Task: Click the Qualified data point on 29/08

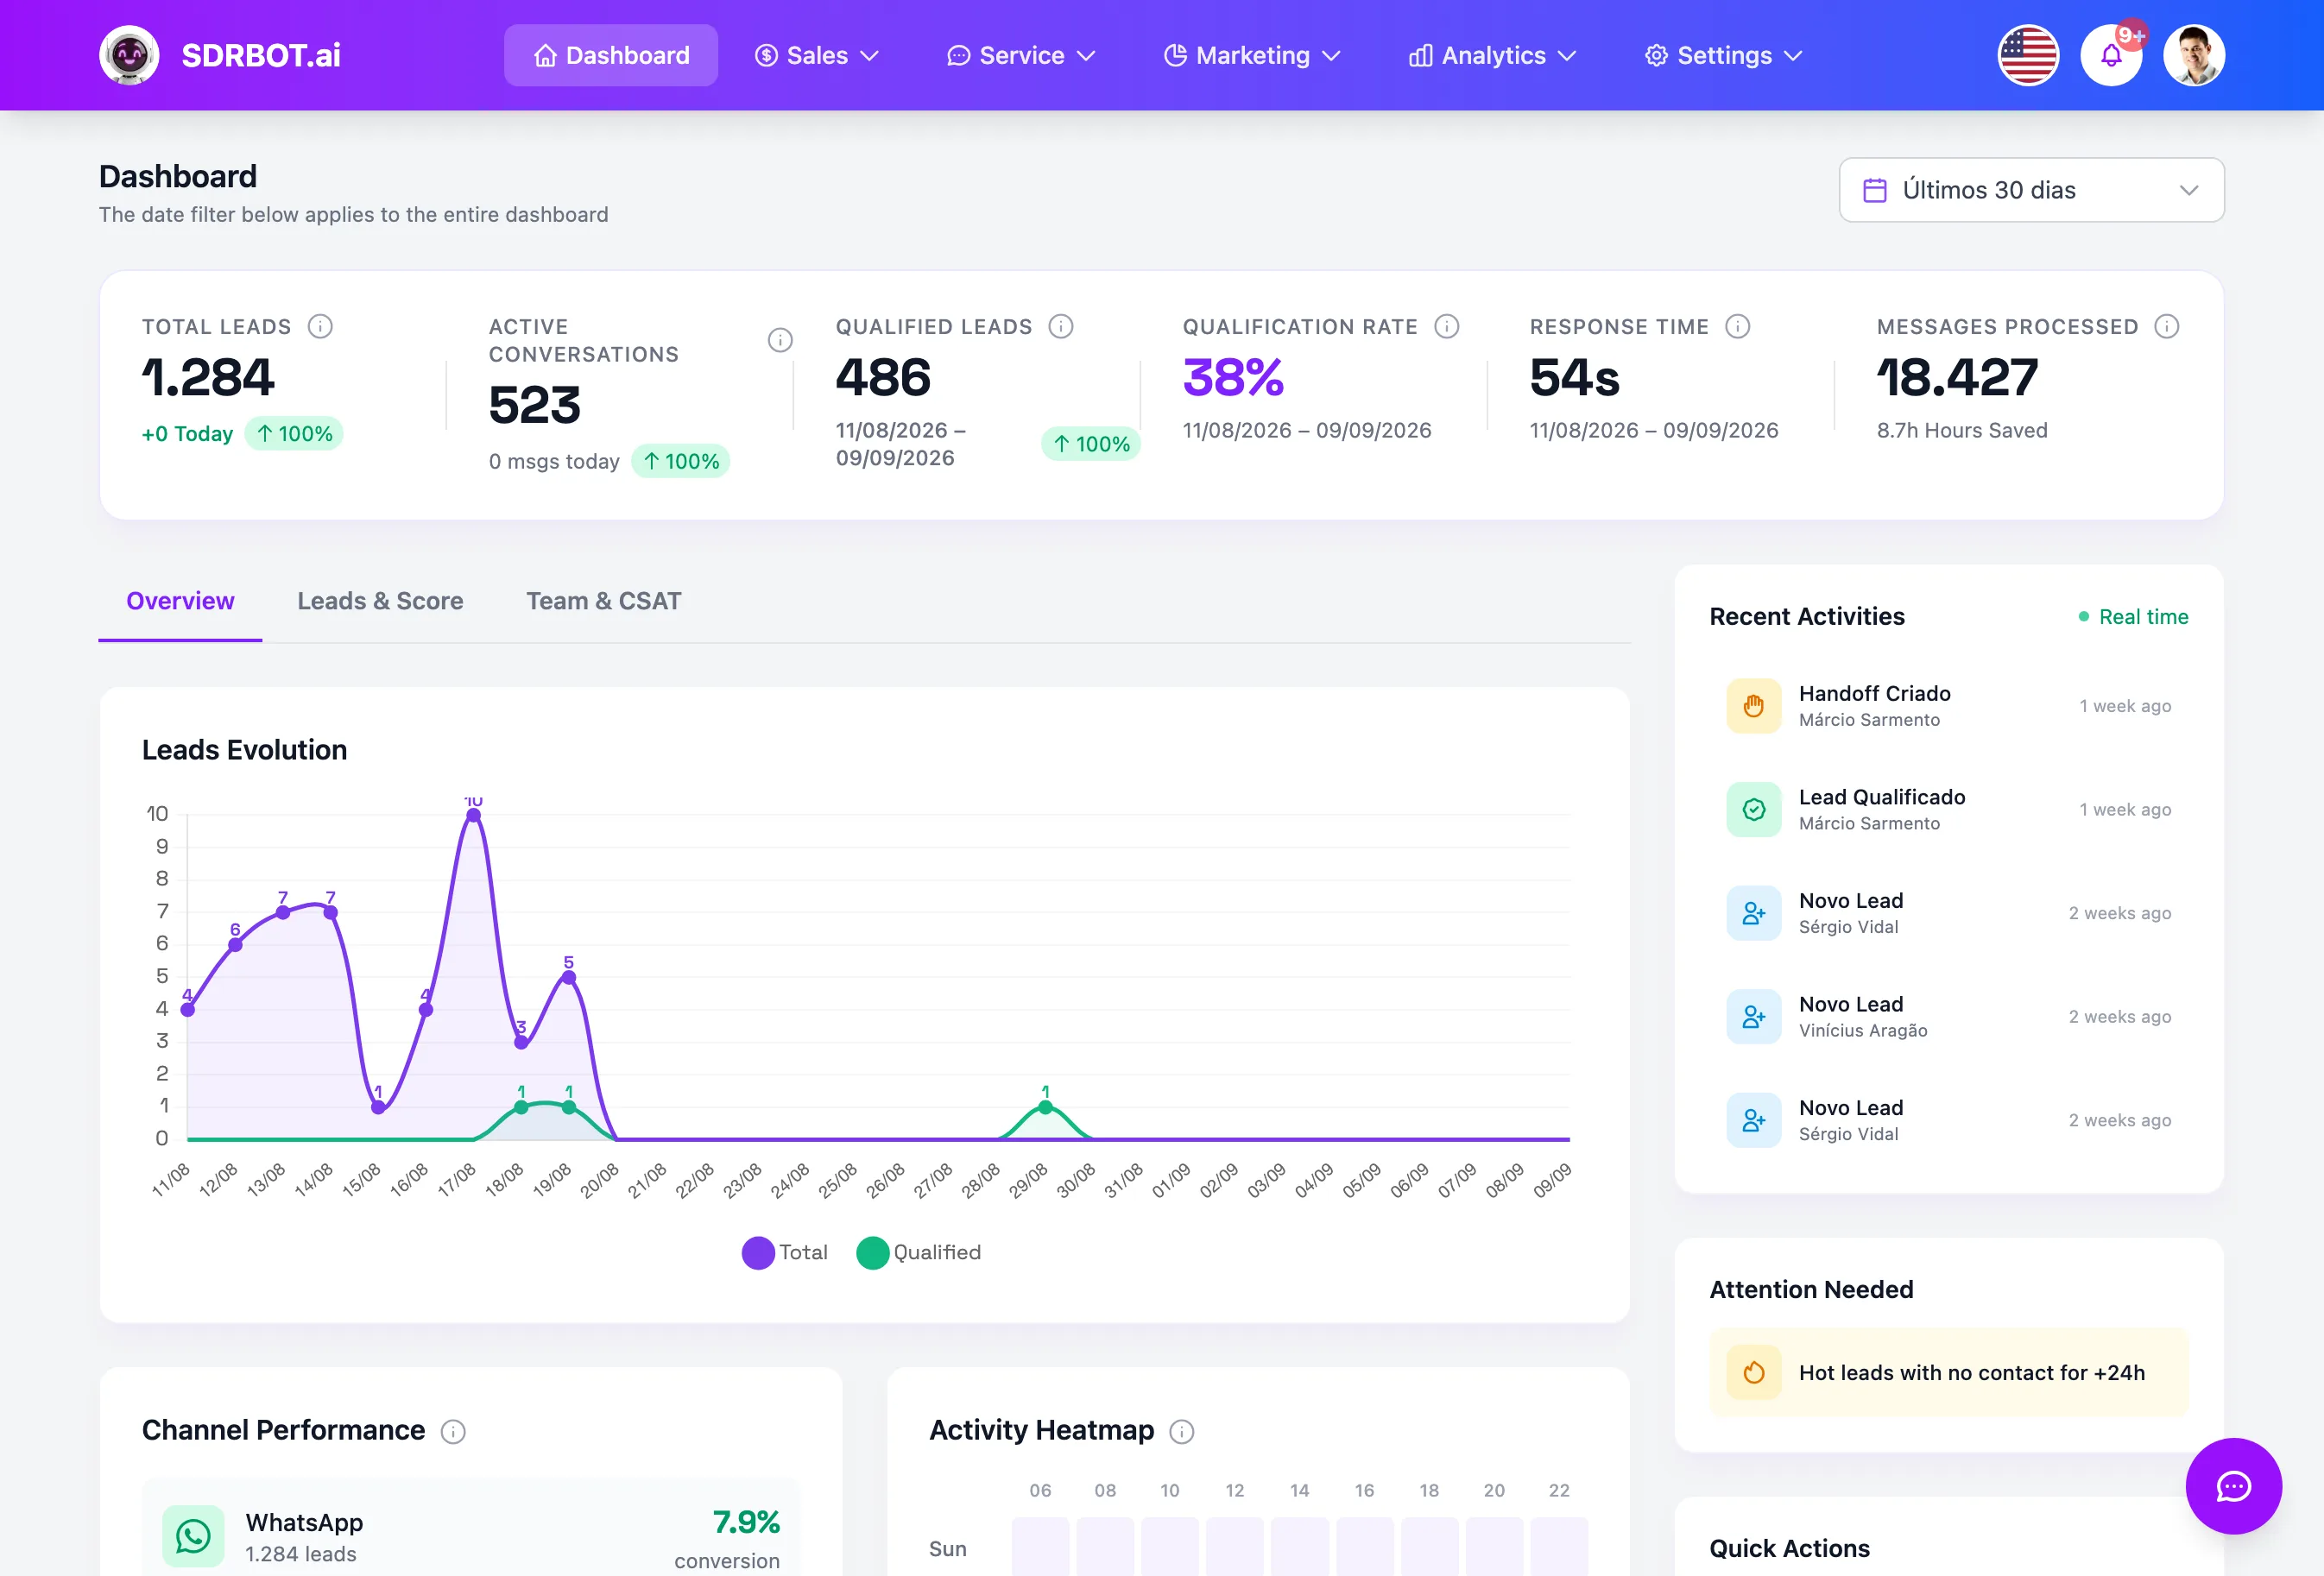Action: pyautogui.click(x=1045, y=1107)
